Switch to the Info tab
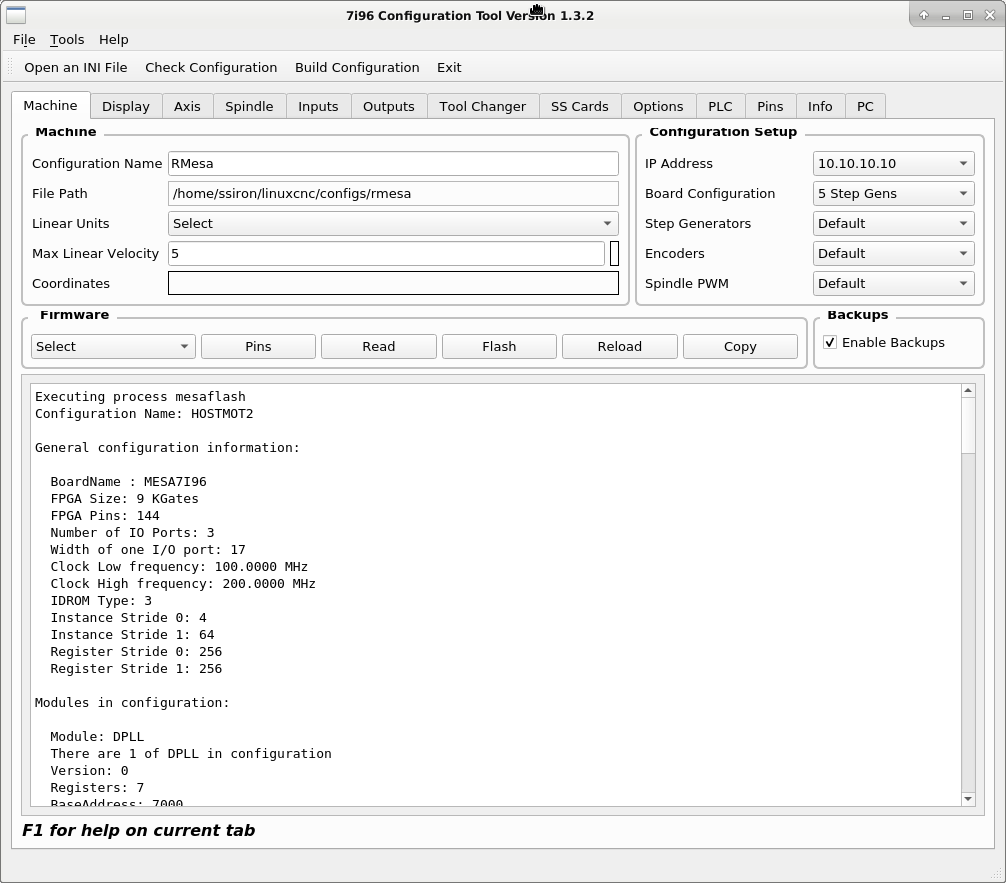The width and height of the screenshot is (1006, 883). (820, 107)
